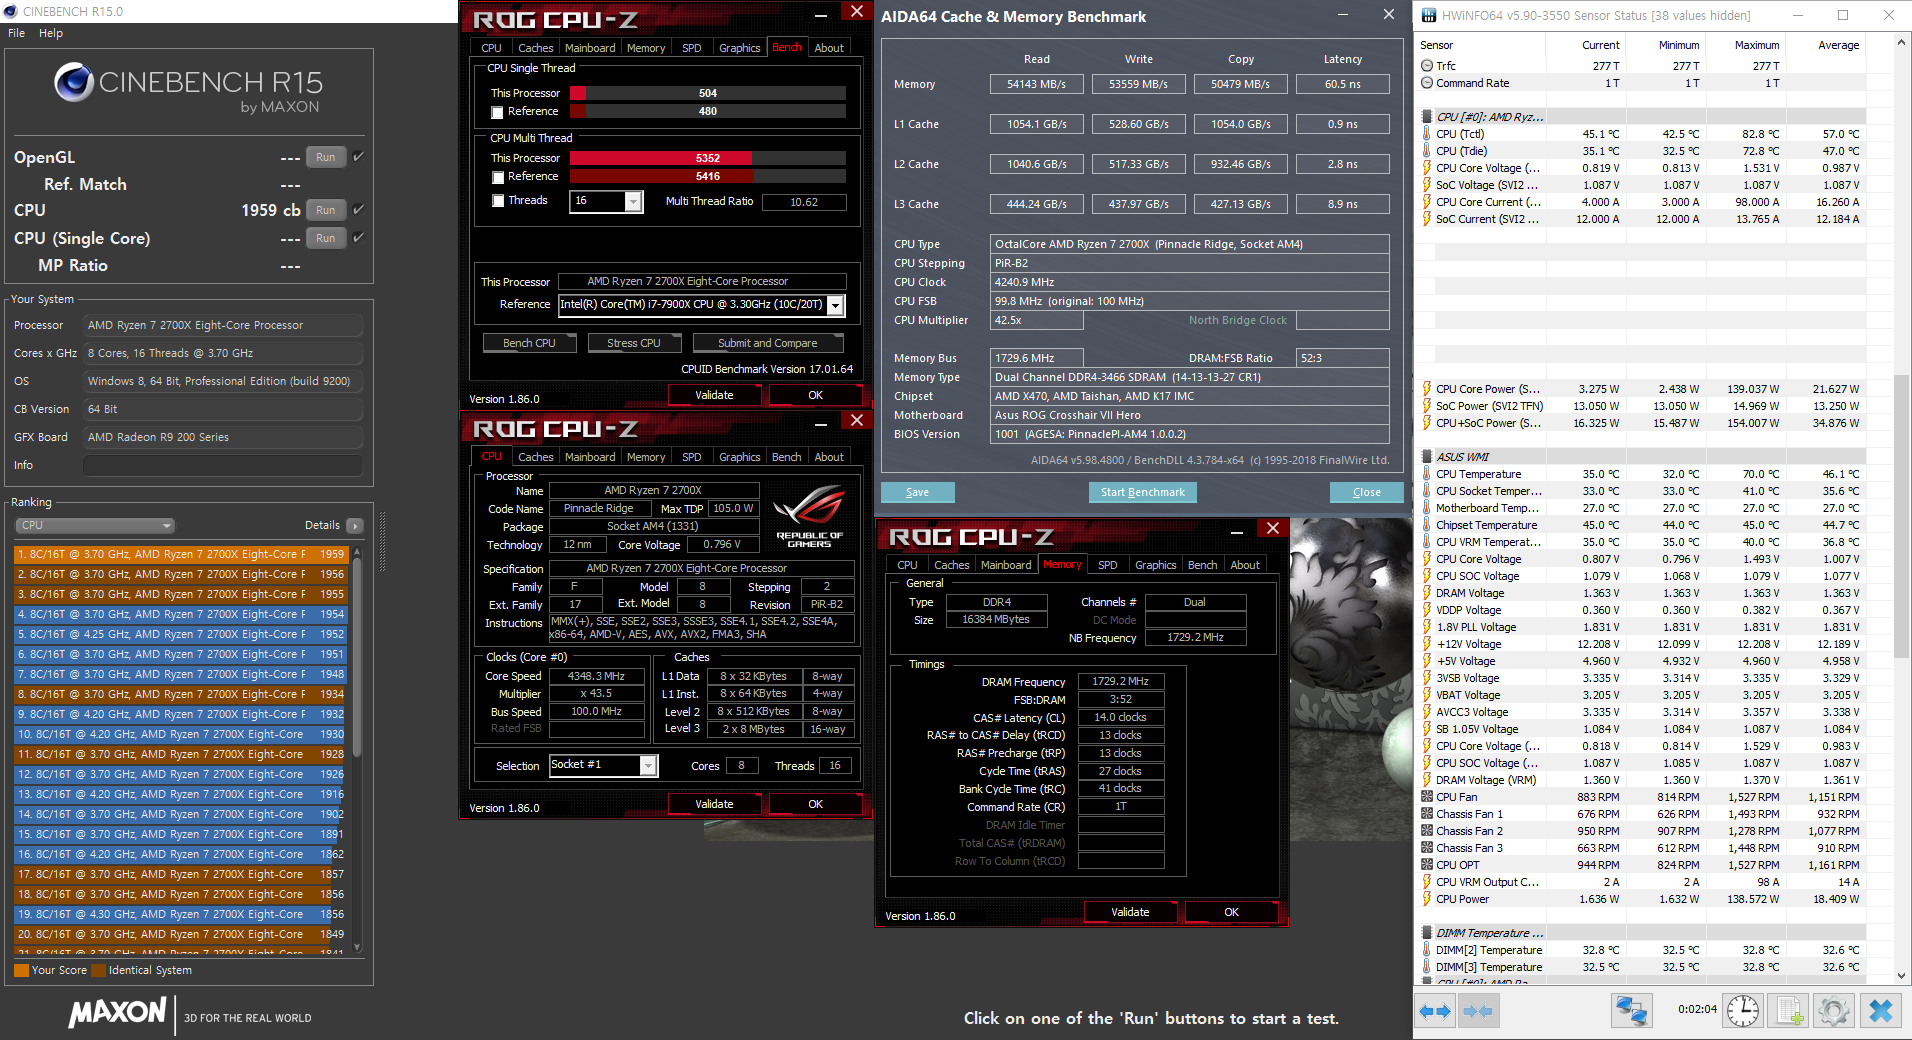Click the blue X icon in HWiNFO toolbar
1912x1040 pixels.
[x=1883, y=1010]
